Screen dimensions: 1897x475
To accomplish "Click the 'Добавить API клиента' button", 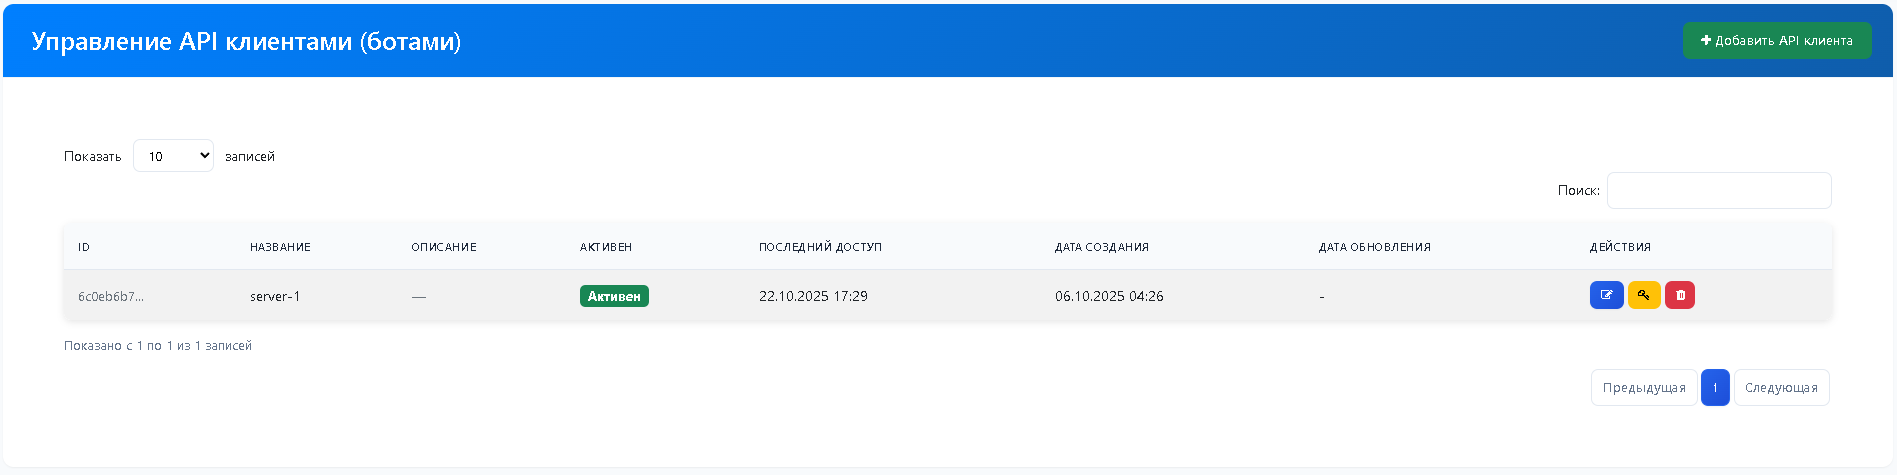I will coord(1776,41).
